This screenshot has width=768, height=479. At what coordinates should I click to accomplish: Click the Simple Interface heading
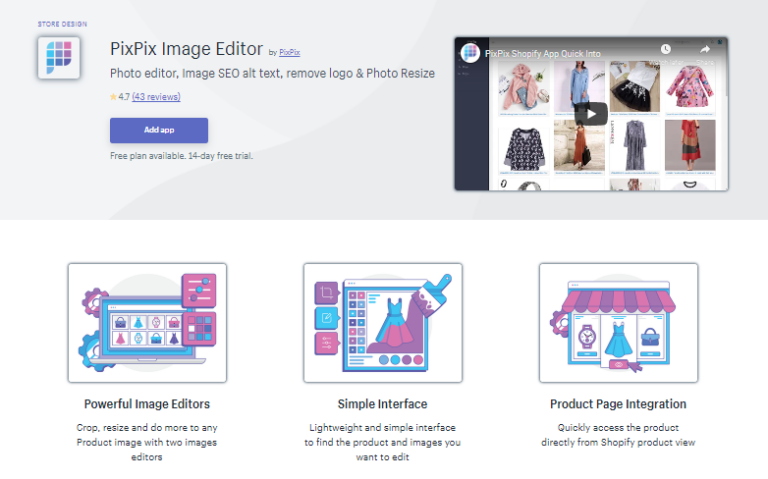(383, 404)
